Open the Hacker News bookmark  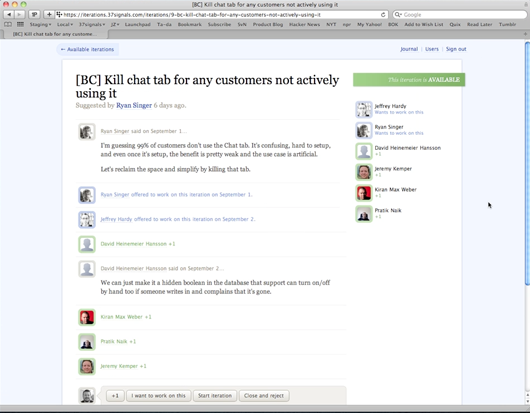click(x=304, y=24)
